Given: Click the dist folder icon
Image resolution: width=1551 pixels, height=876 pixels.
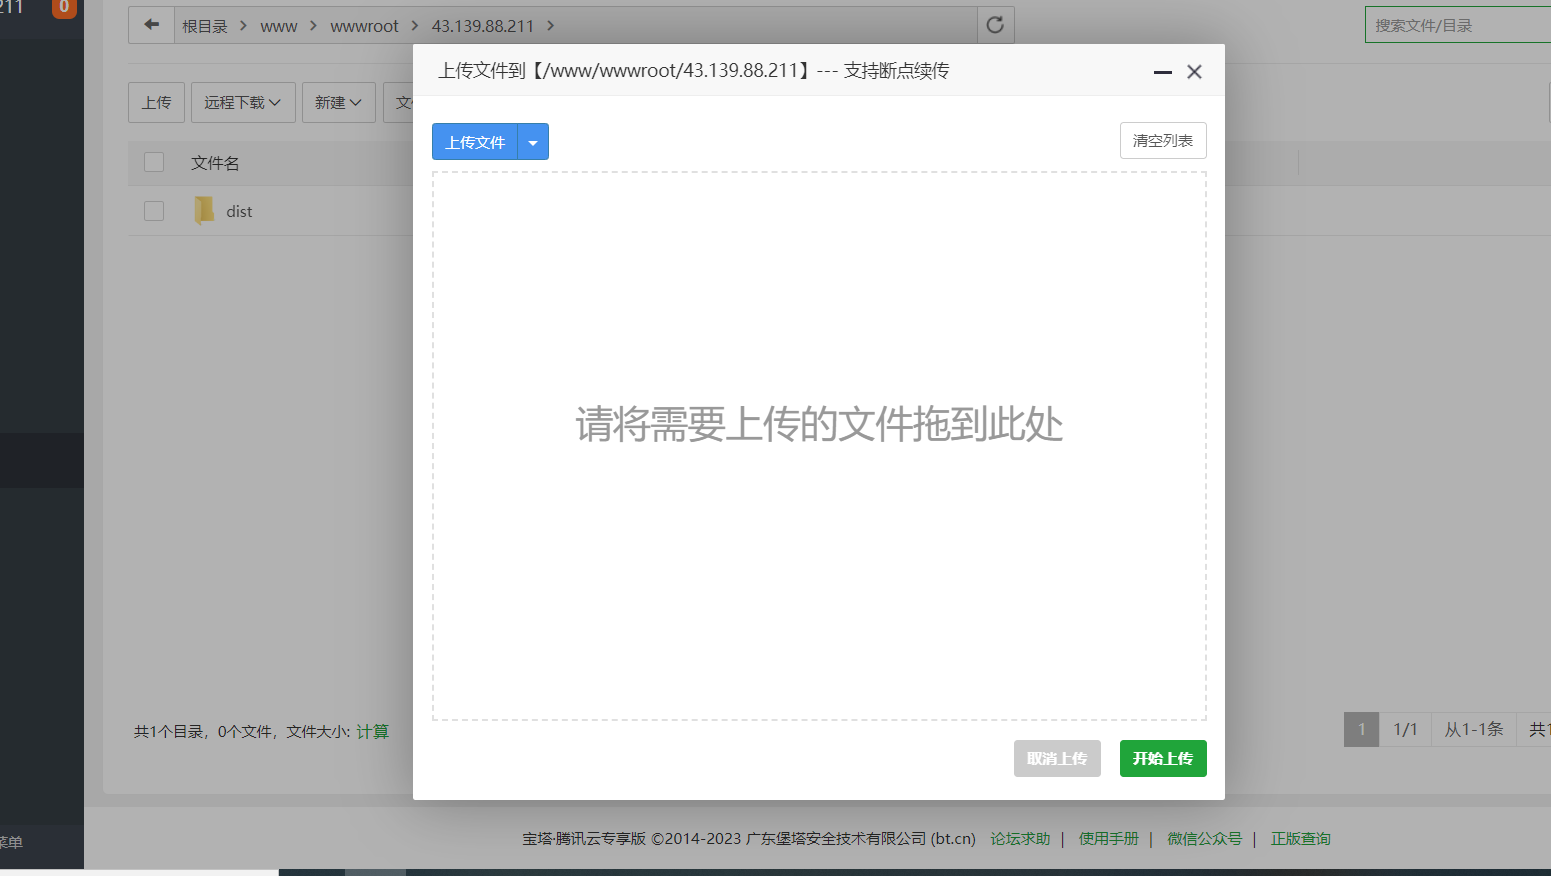Looking at the screenshot, I should (204, 211).
